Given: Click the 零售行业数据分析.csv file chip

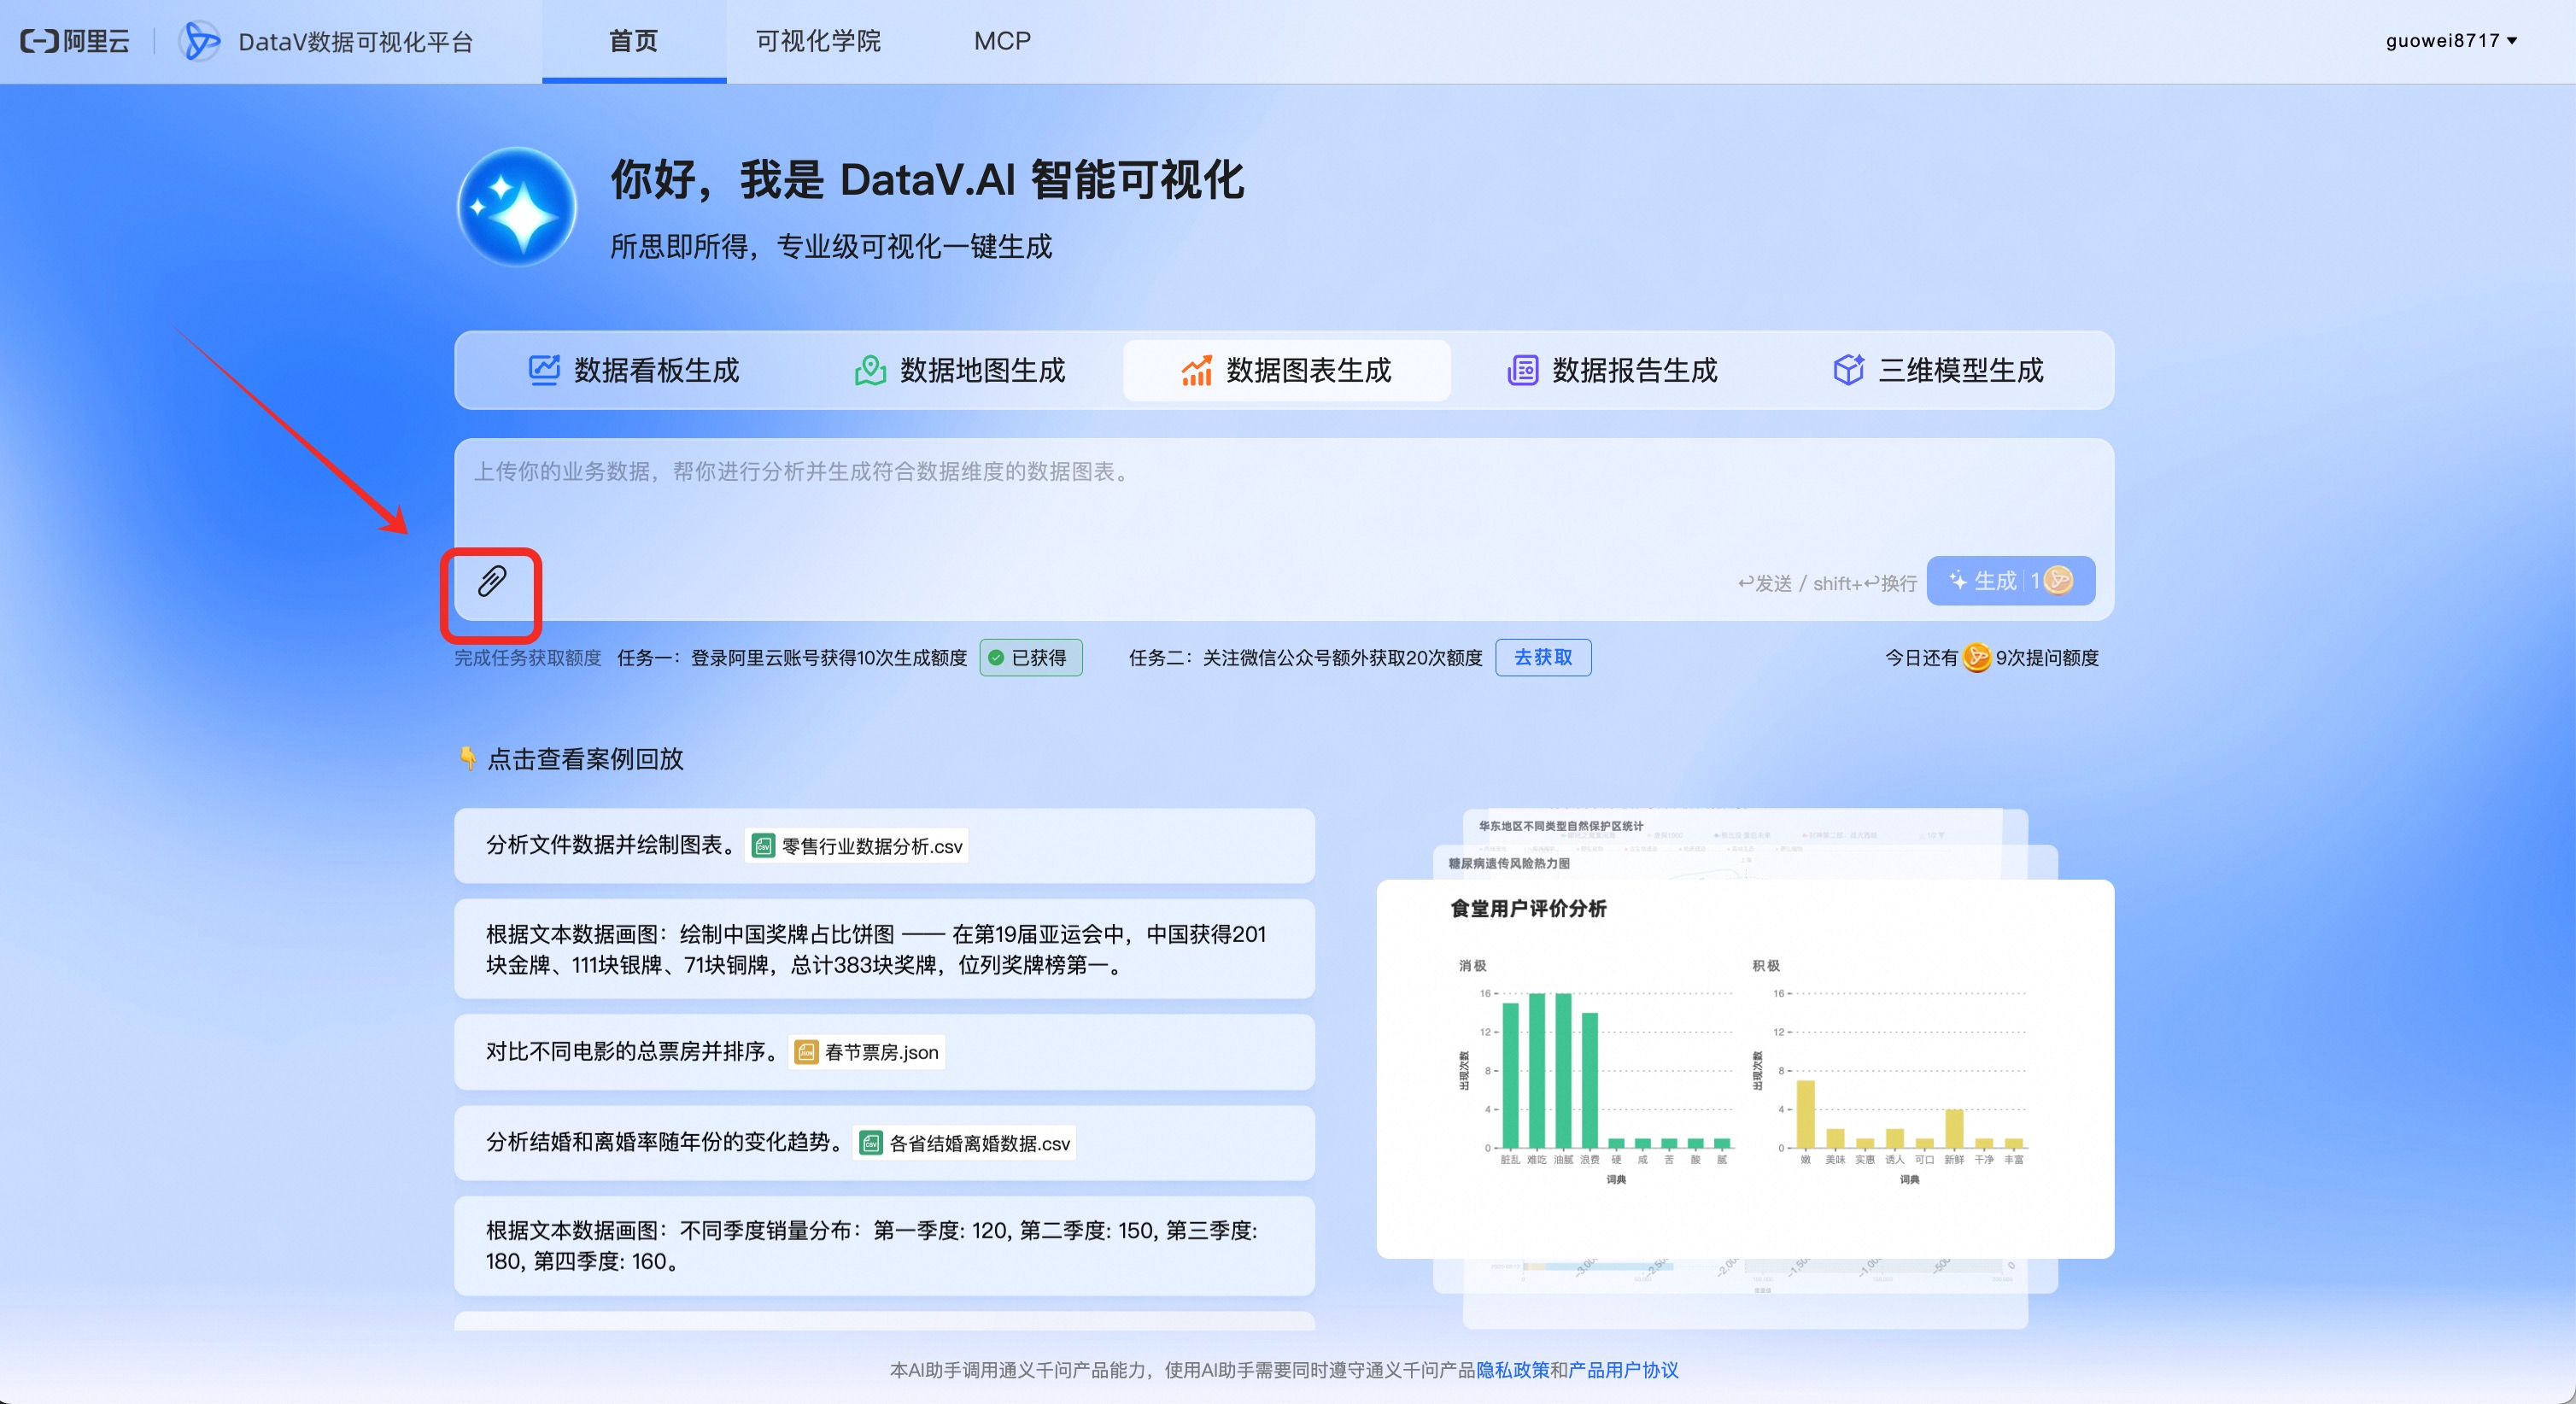Looking at the screenshot, I should coord(857,846).
